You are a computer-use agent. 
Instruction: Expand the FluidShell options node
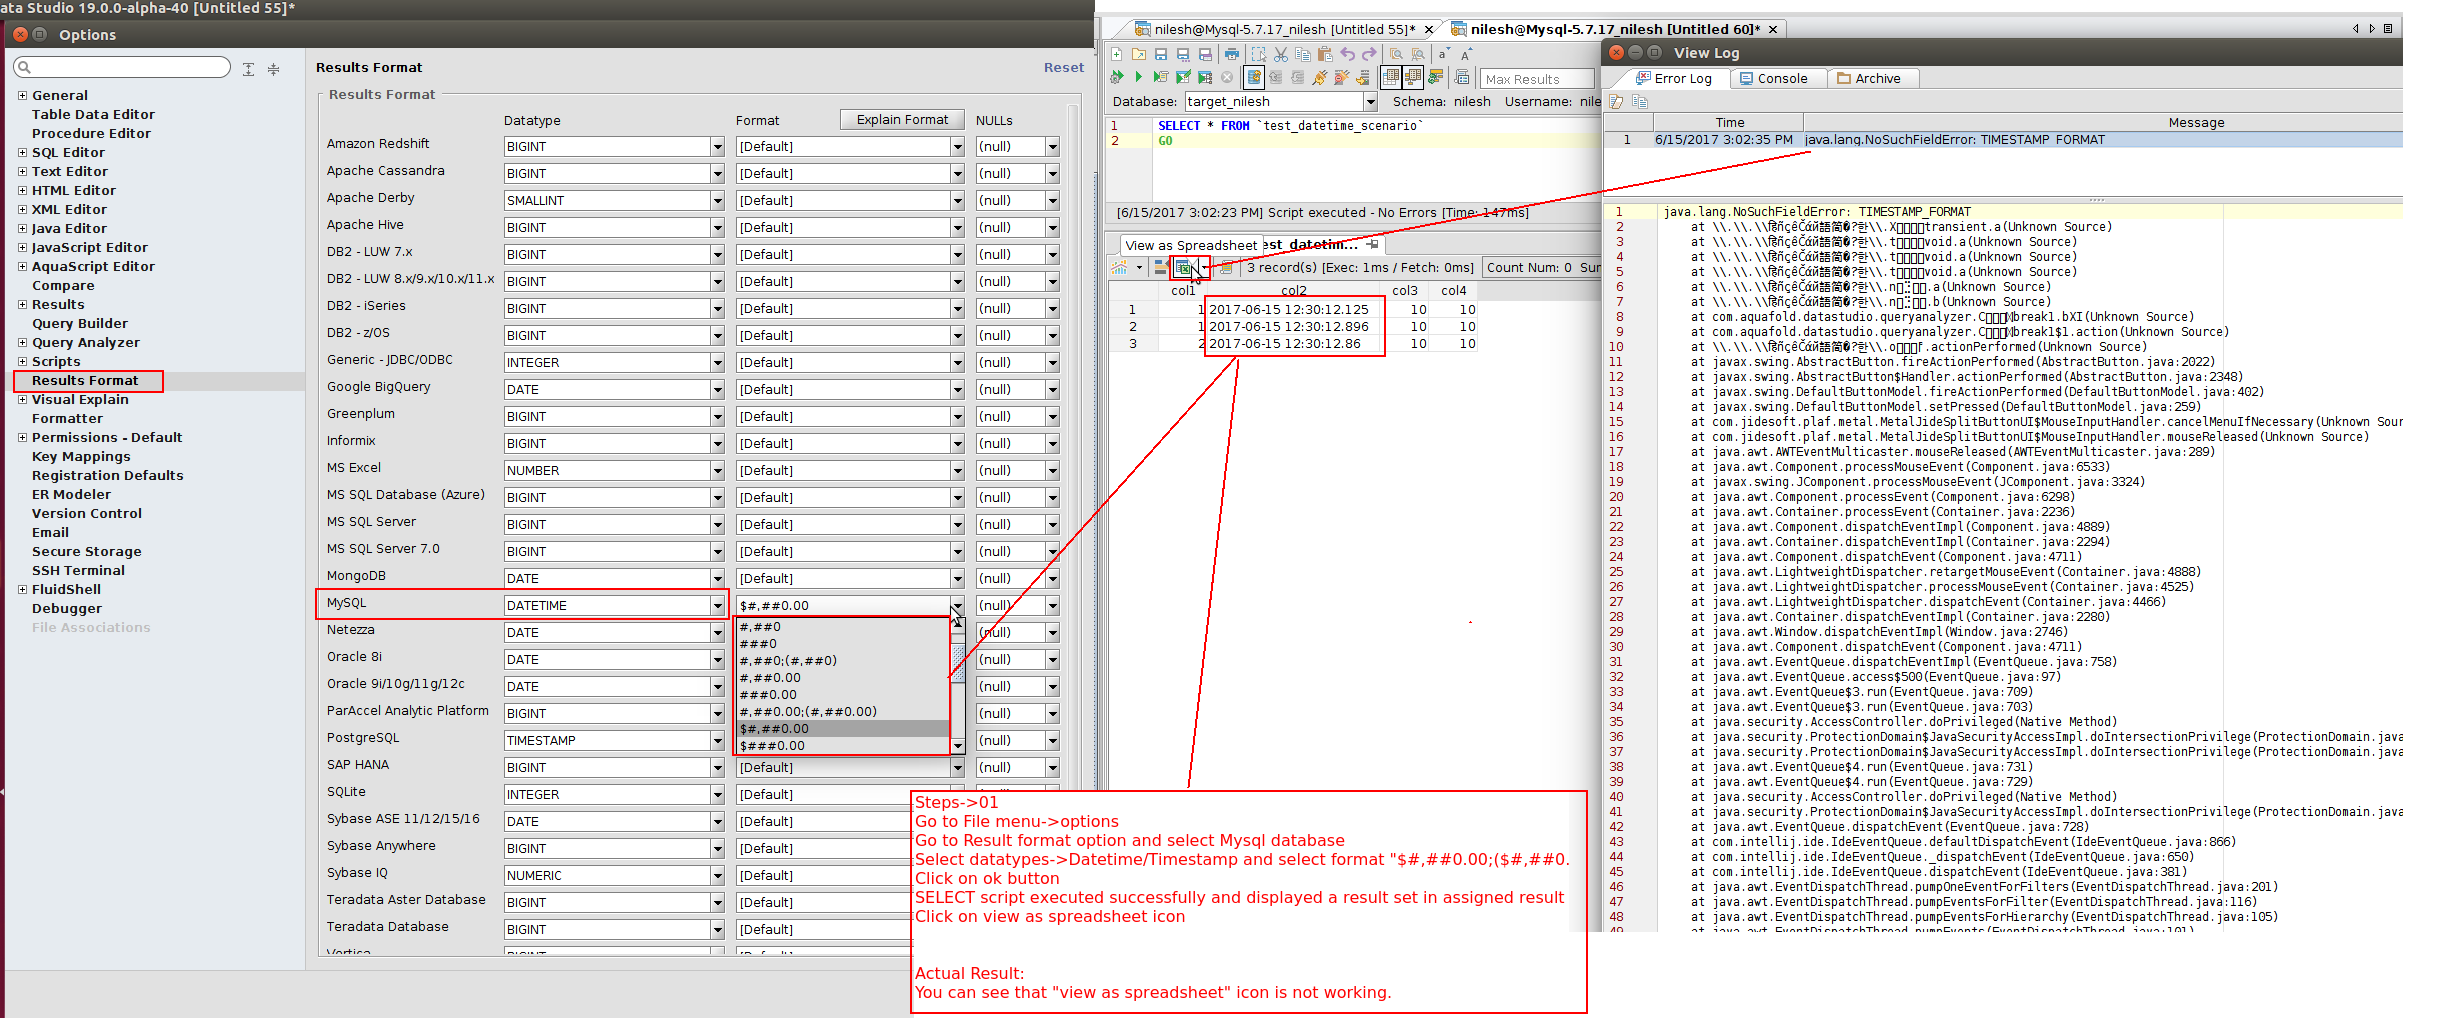(22, 590)
